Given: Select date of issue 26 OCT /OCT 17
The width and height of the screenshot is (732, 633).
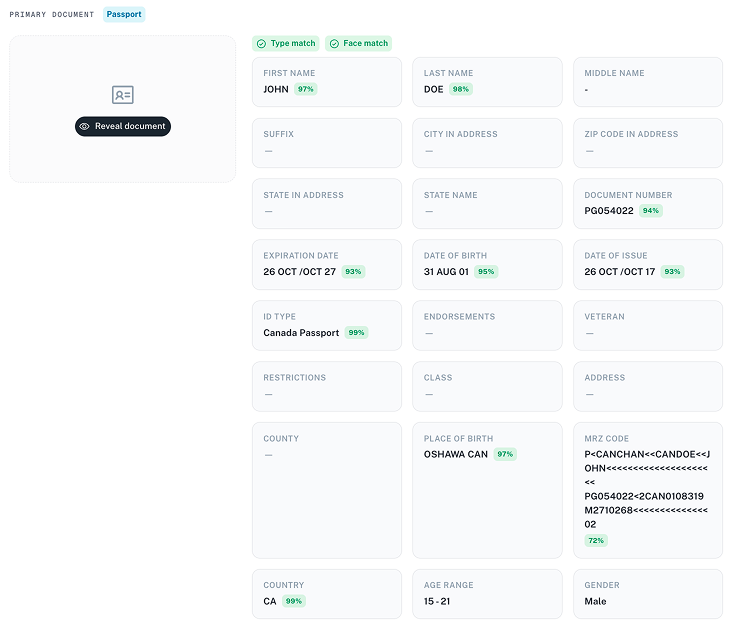Looking at the screenshot, I should (x=619, y=272).
